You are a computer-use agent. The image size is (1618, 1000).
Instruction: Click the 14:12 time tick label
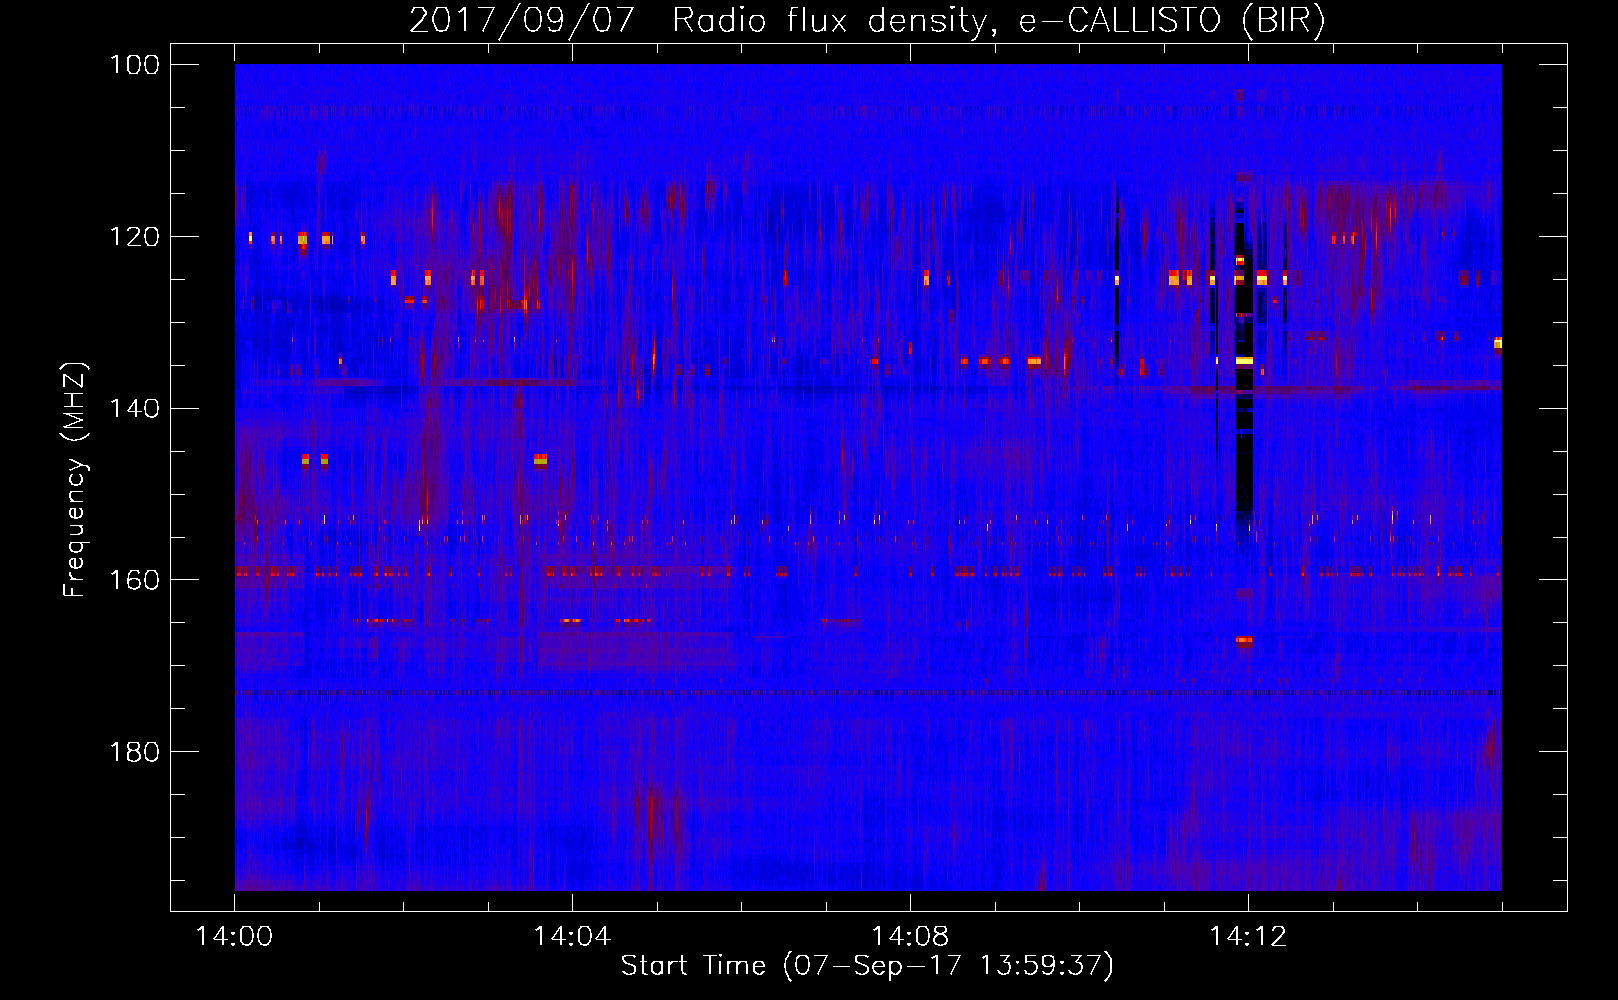pyautogui.click(x=1248, y=937)
